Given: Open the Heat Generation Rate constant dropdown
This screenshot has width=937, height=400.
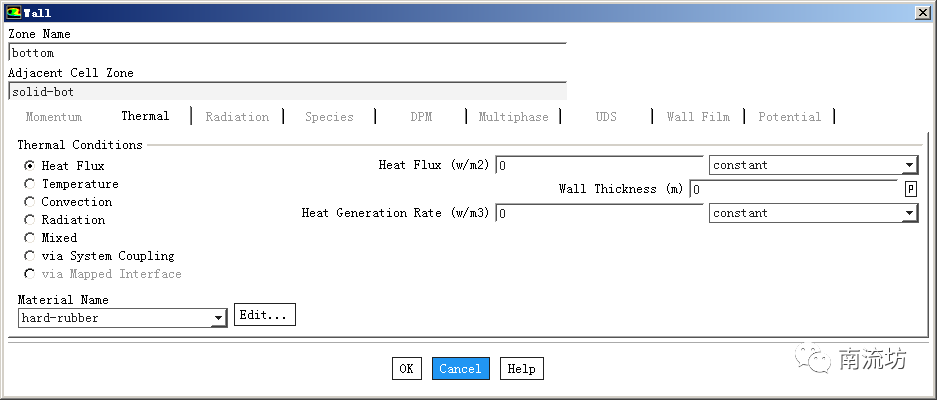Looking at the screenshot, I should coord(813,213).
